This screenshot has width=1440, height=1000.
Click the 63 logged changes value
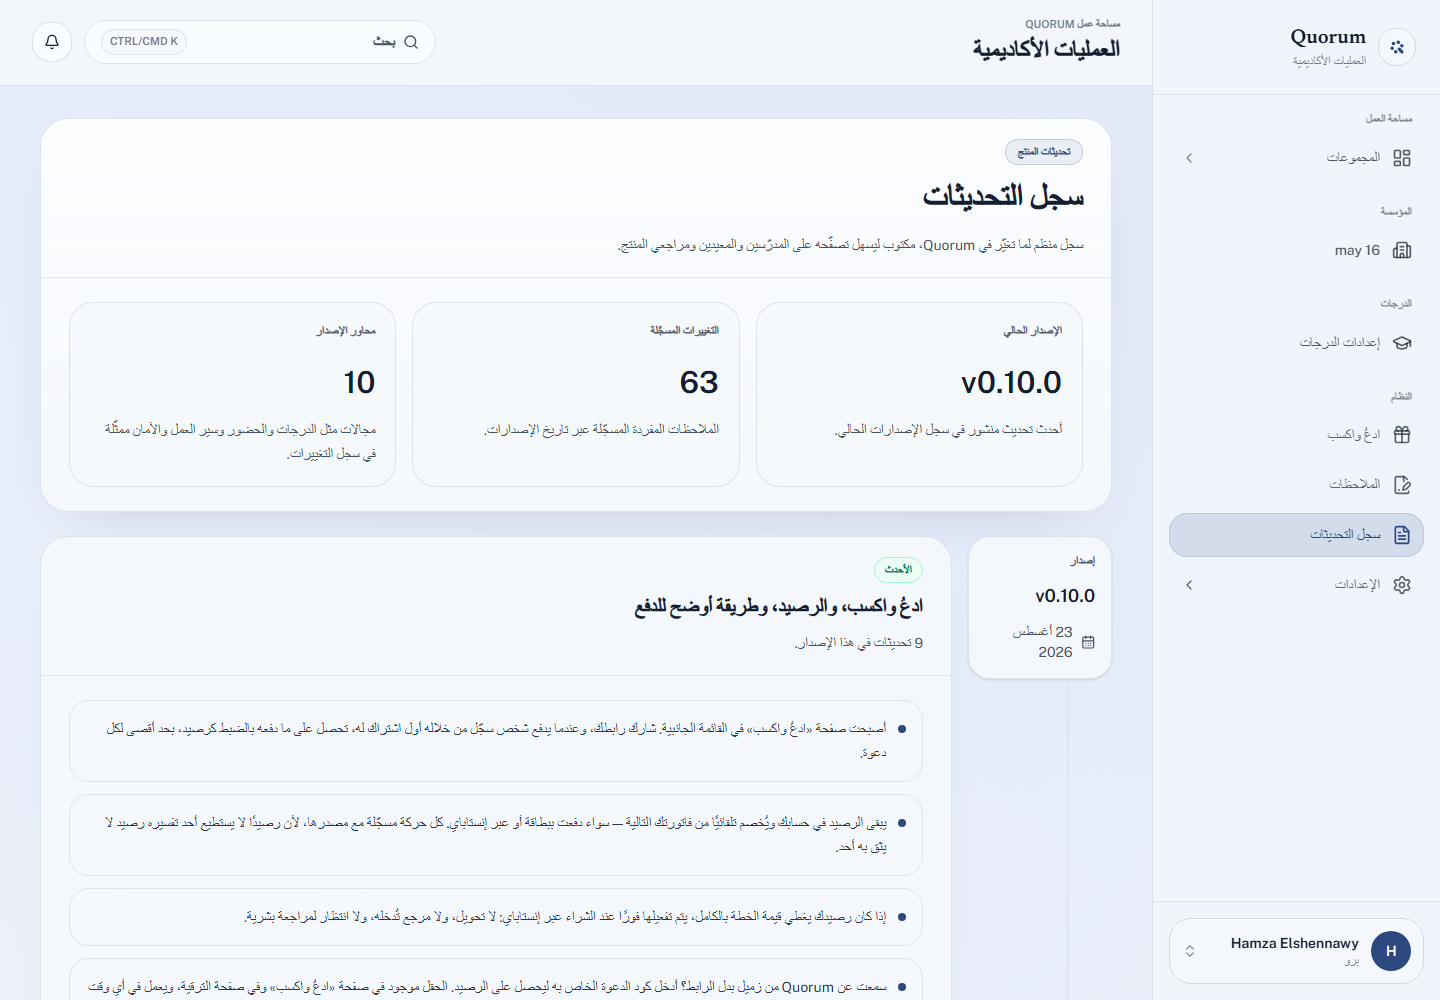click(699, 382)
